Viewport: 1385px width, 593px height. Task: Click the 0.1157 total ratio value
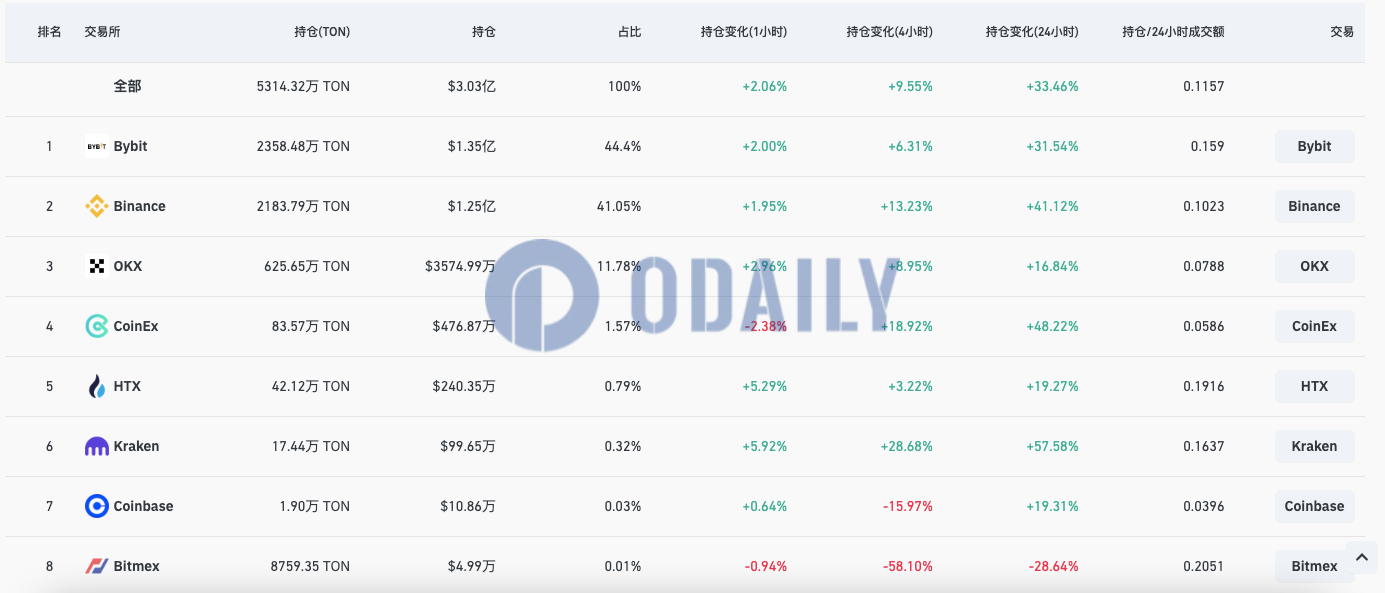1203,86
